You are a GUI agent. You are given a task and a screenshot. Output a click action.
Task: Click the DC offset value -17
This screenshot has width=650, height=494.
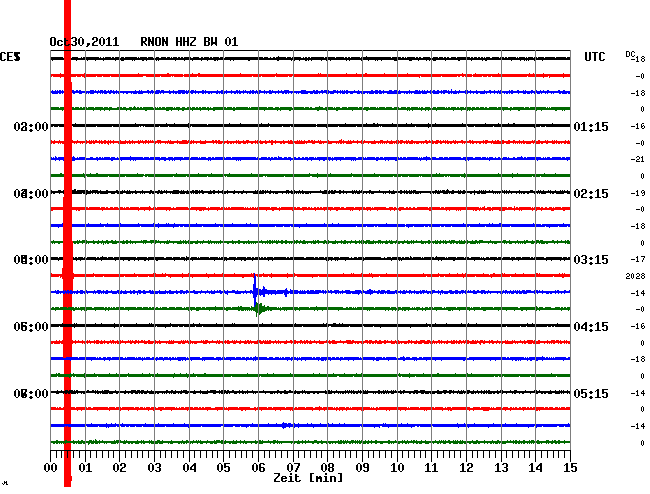pyautogui.click(x=638, y=259)
